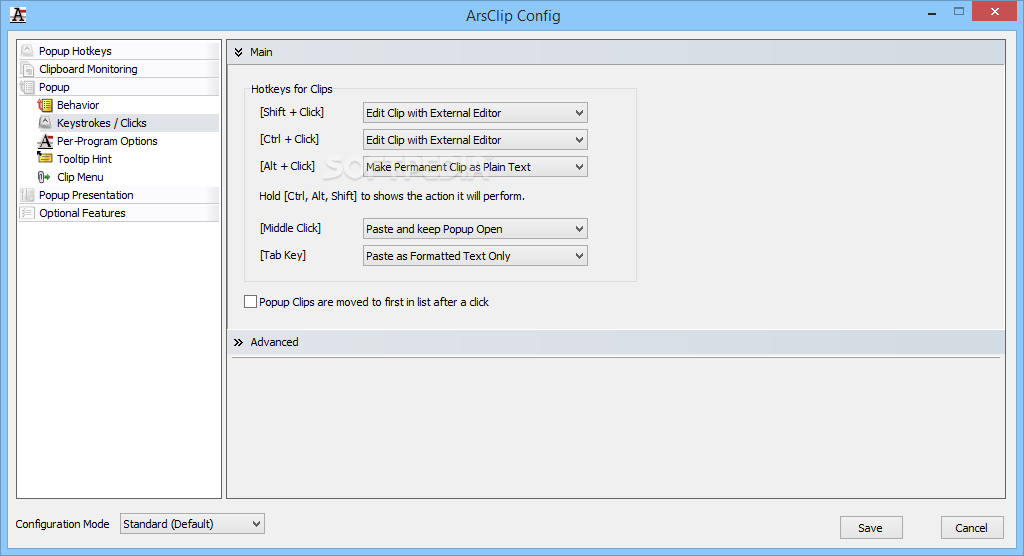Expand the Advanced section
Viewport: 1024px width, 556px height.
pyautogui.click(x=616, y=342)
